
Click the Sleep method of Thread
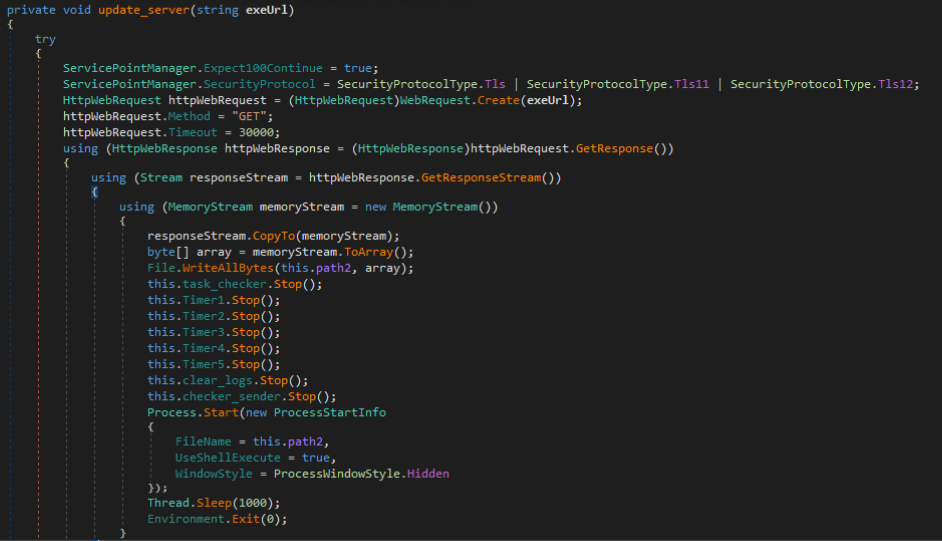point(214,503)
